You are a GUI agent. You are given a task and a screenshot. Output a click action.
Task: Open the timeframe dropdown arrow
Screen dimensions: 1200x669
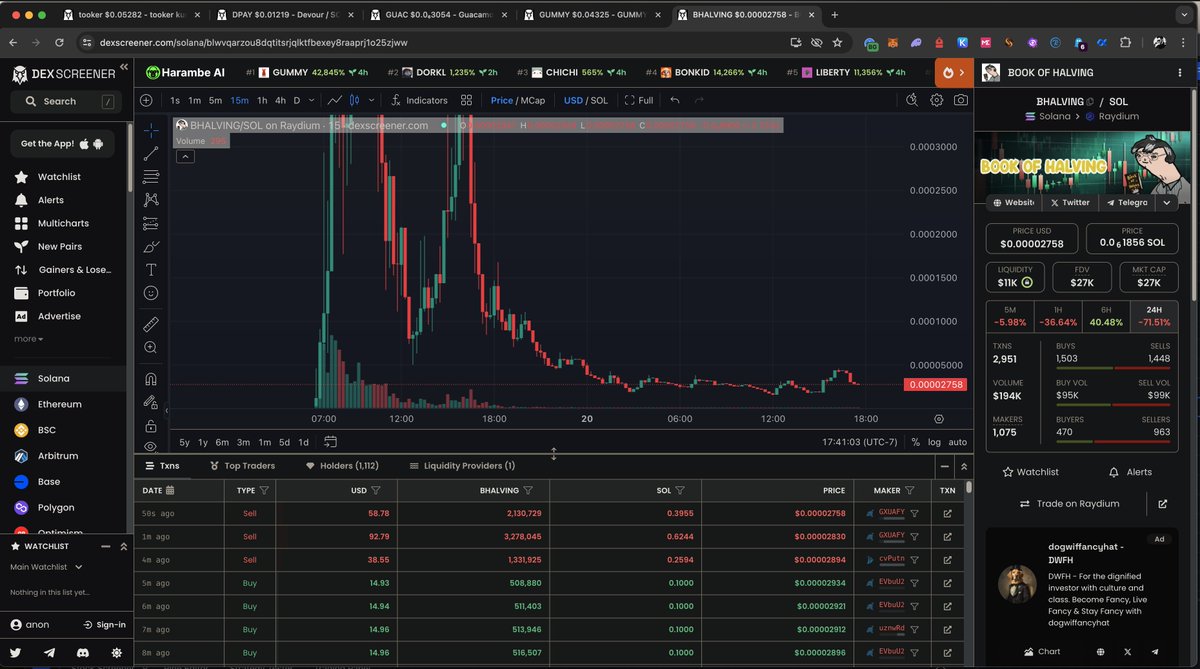pyautogui.click(x=312, y=100)
